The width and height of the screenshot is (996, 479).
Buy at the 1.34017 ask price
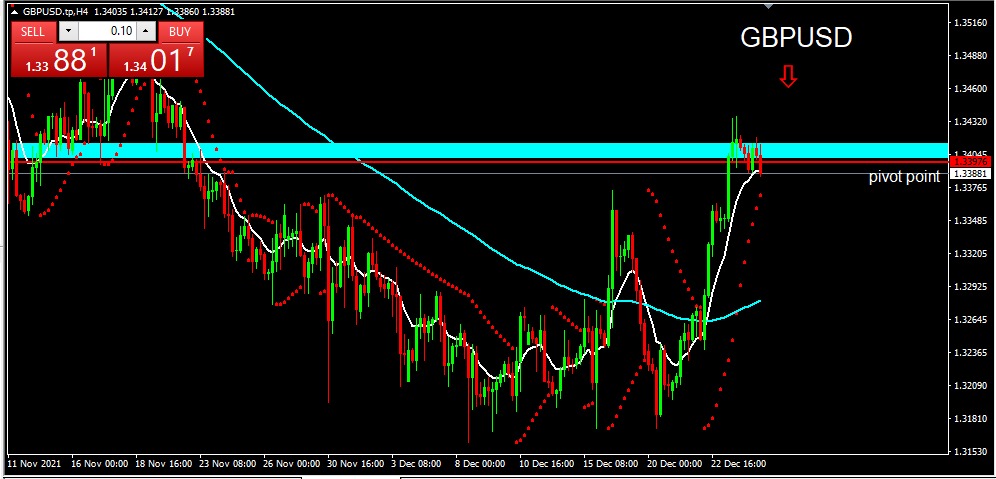(x=157, y=60)
